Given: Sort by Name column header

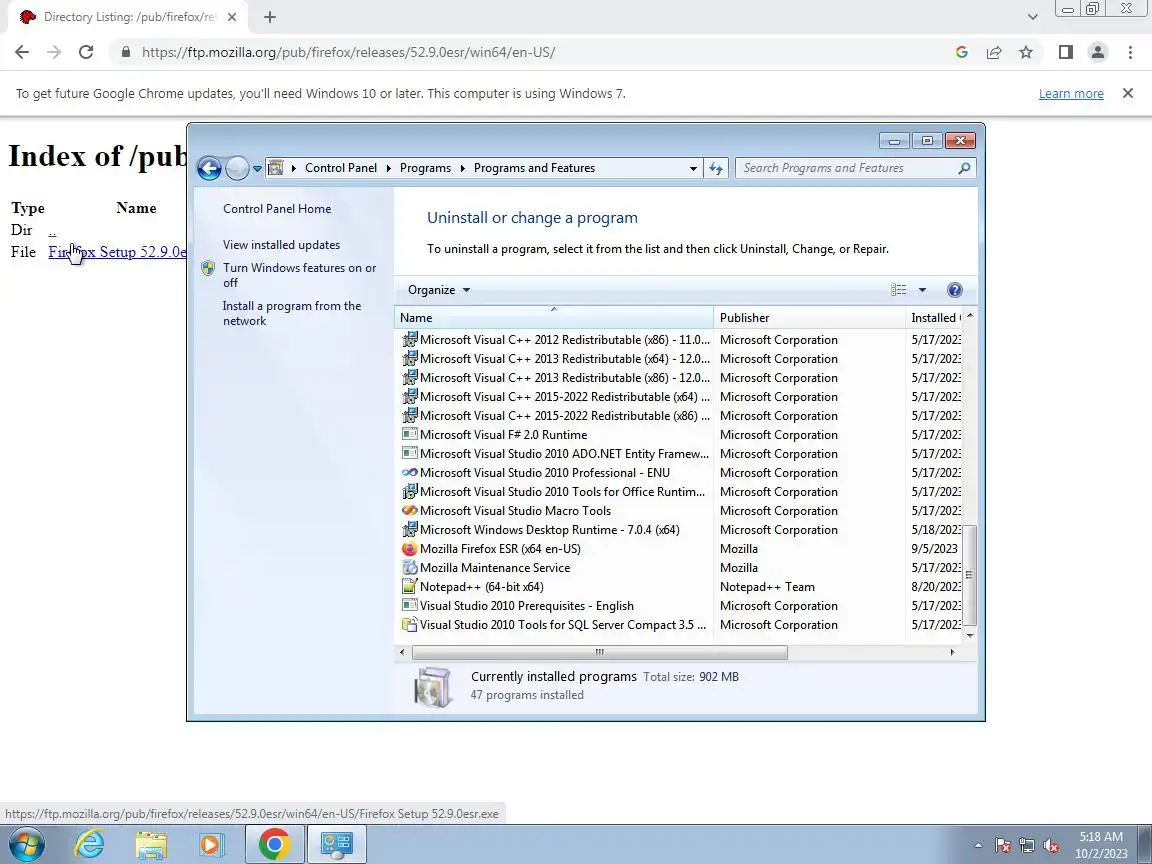Looking at the screenshot, I should coord(554,317).
